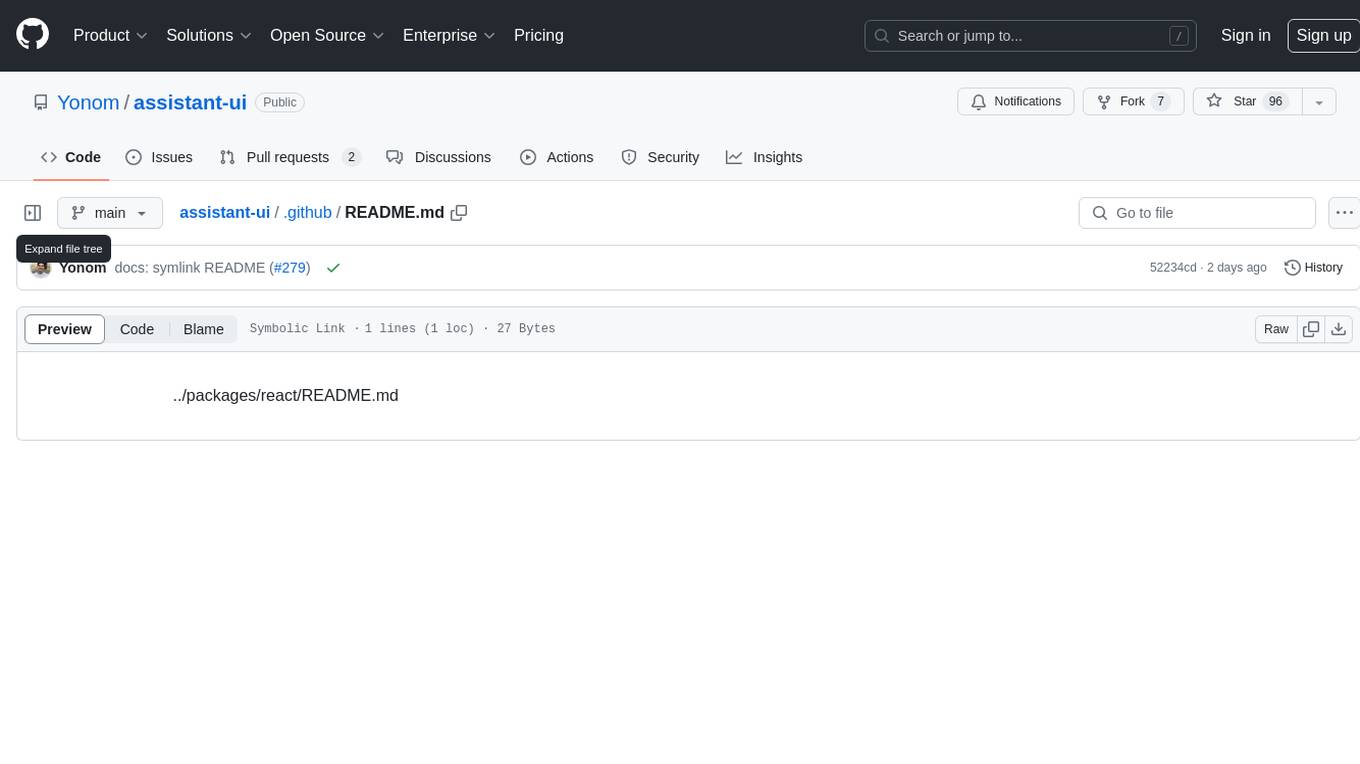Open the GitHub homepage logo
This screenshot has height=764, width=1360.
pos(33,35)
